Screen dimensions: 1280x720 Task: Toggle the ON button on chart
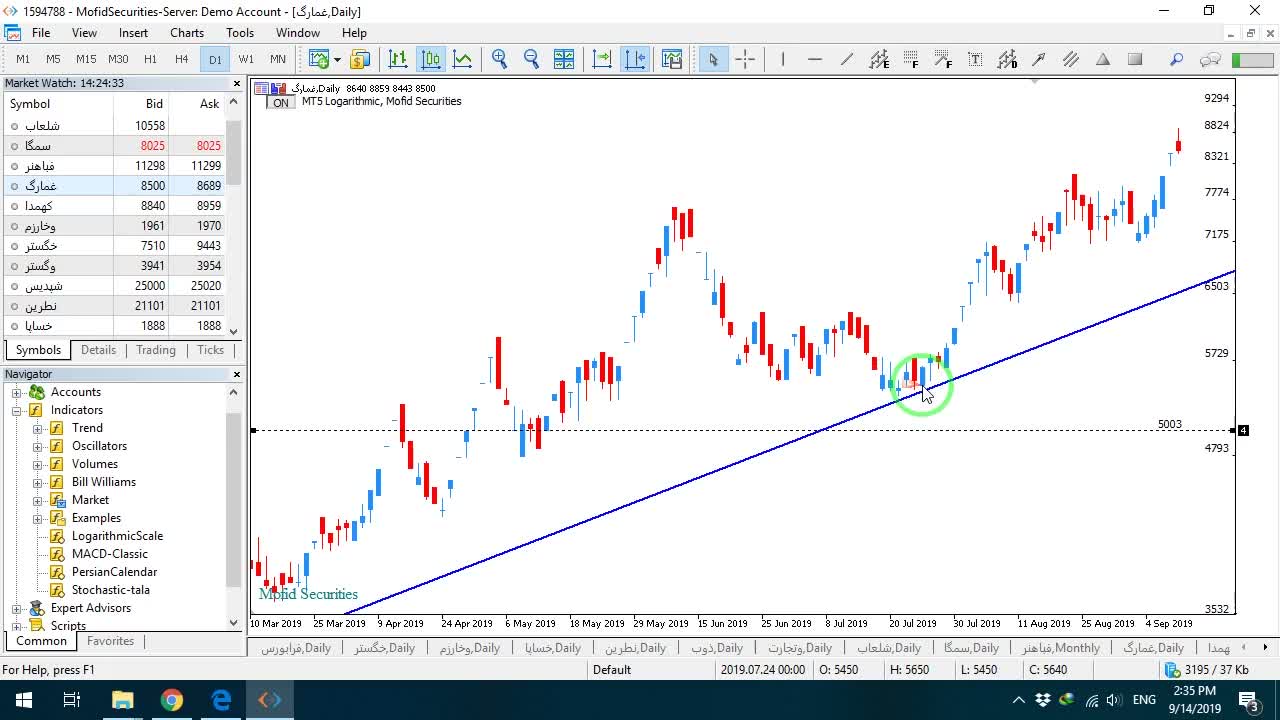click(281, 103)
